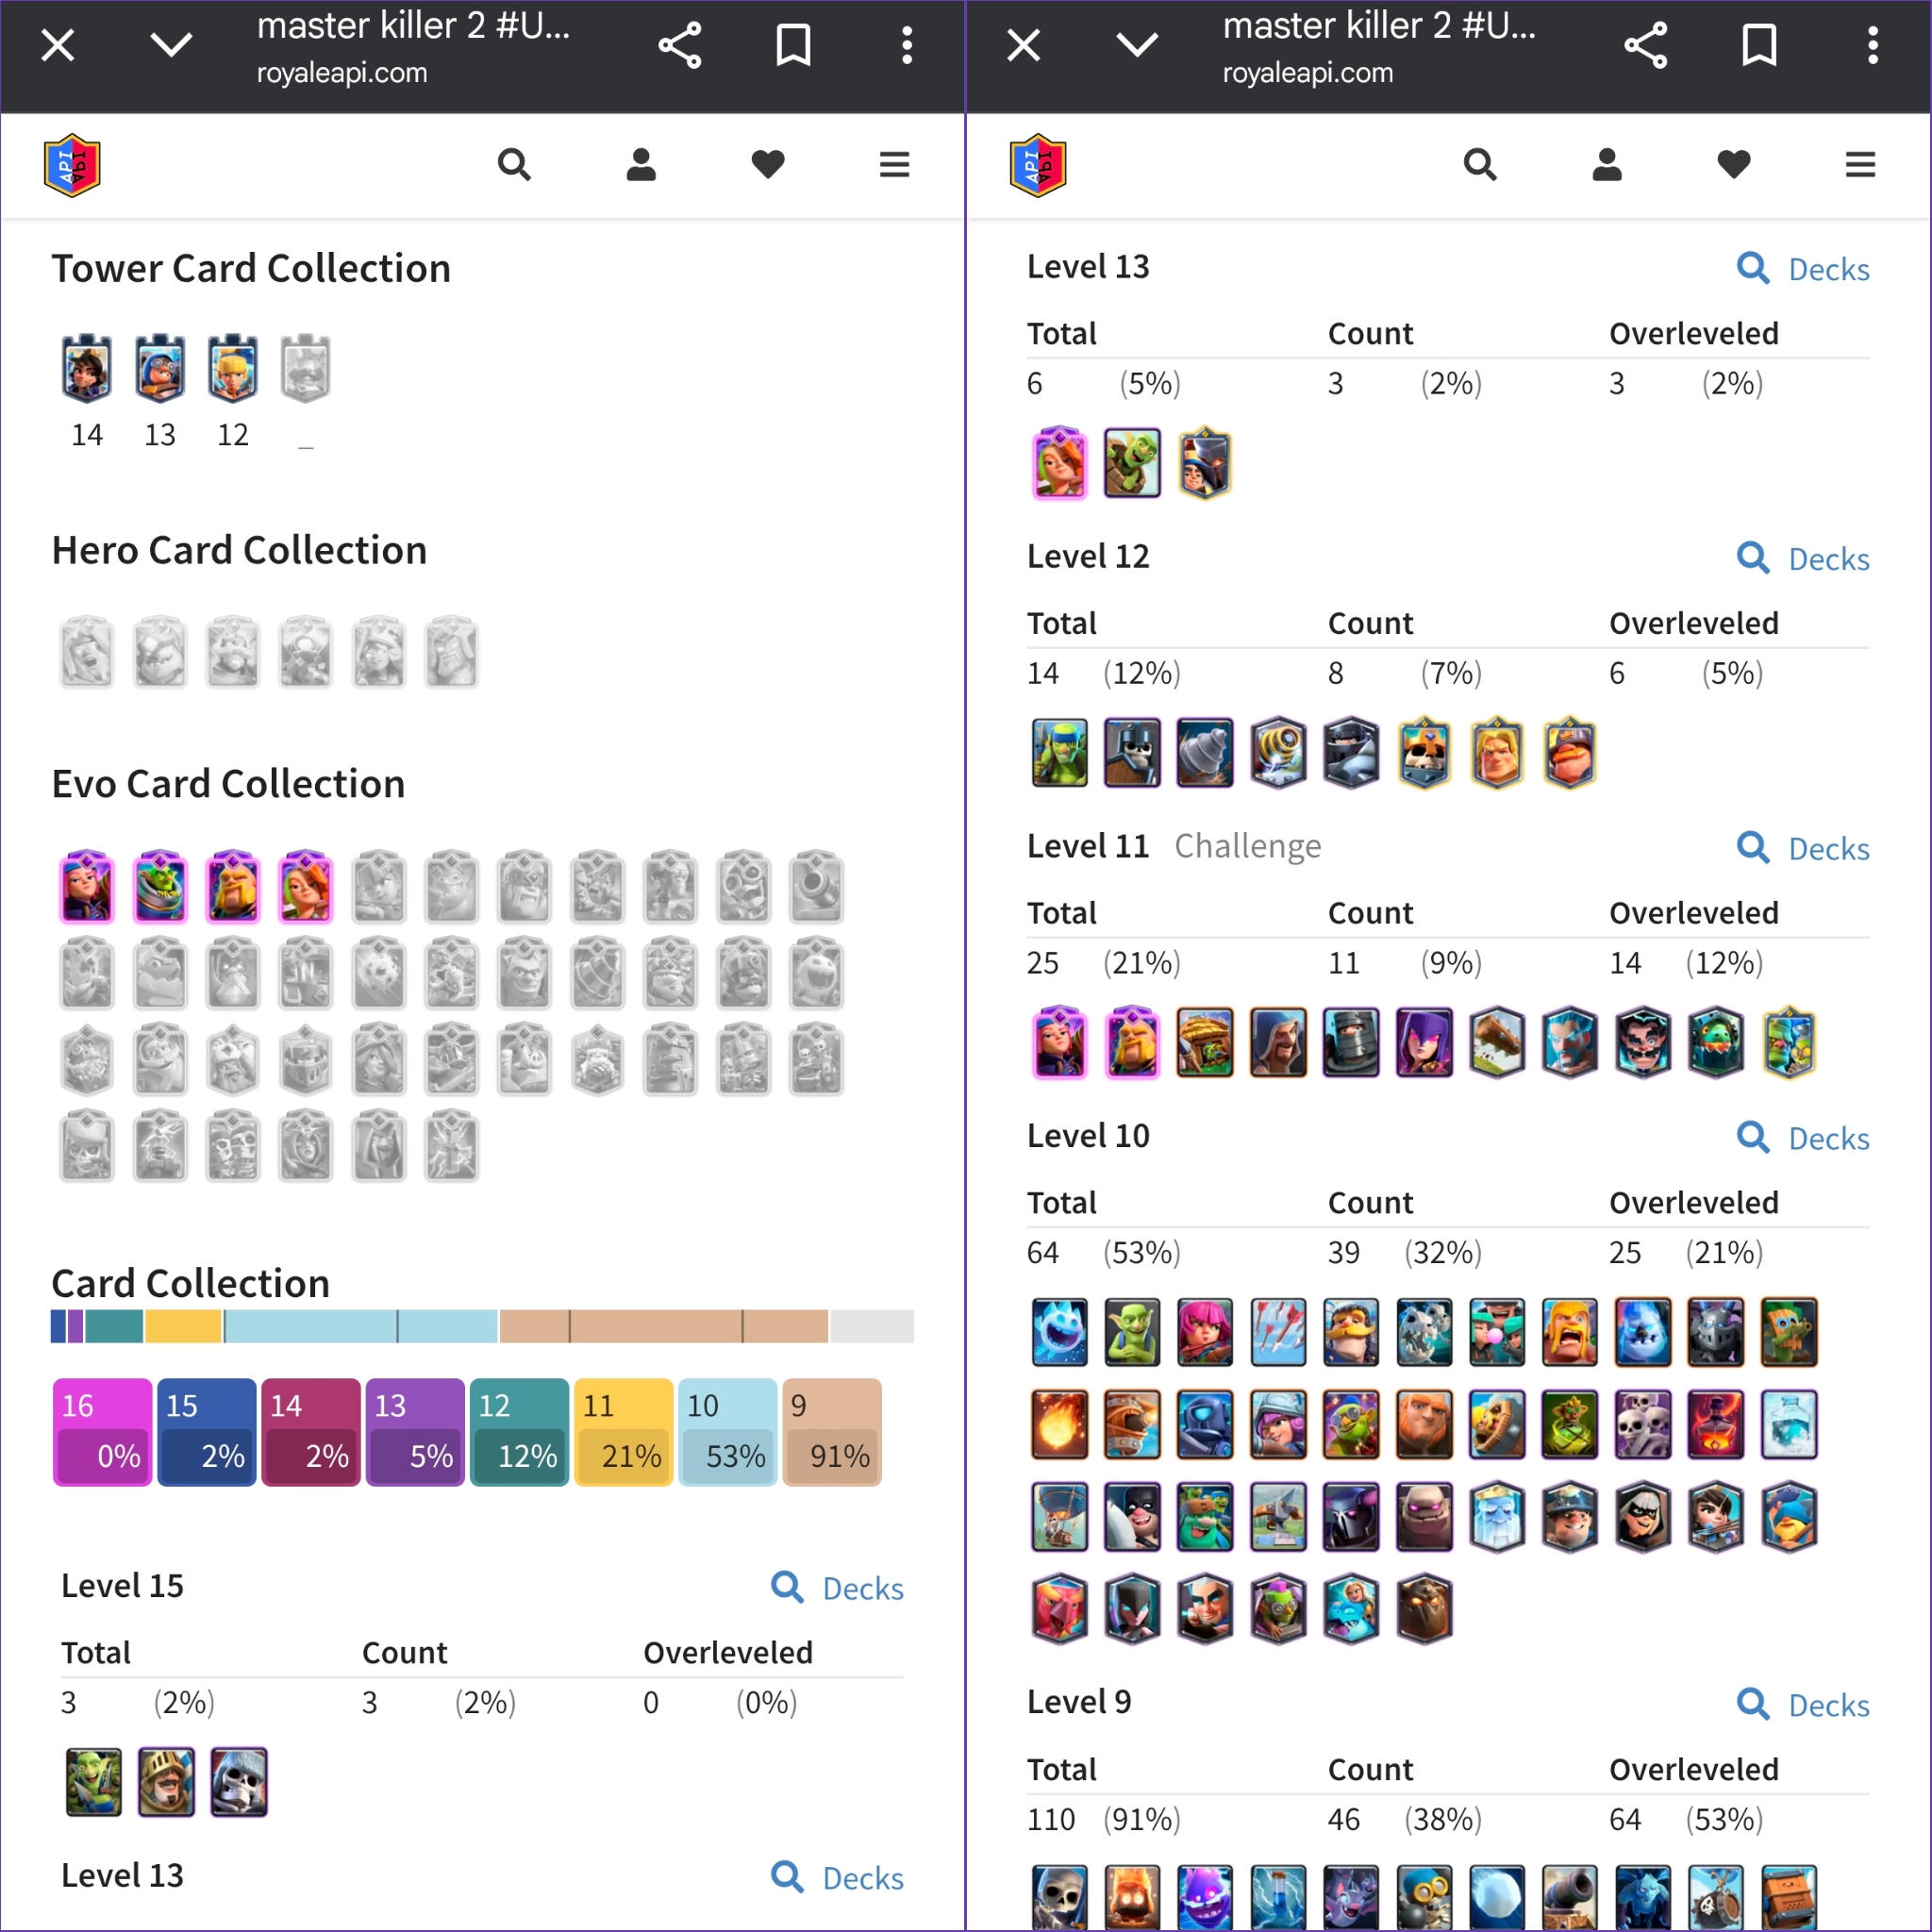Open Decks link for Level 12
This screenshot has height=1932, width=1932.
[1803, 558]
